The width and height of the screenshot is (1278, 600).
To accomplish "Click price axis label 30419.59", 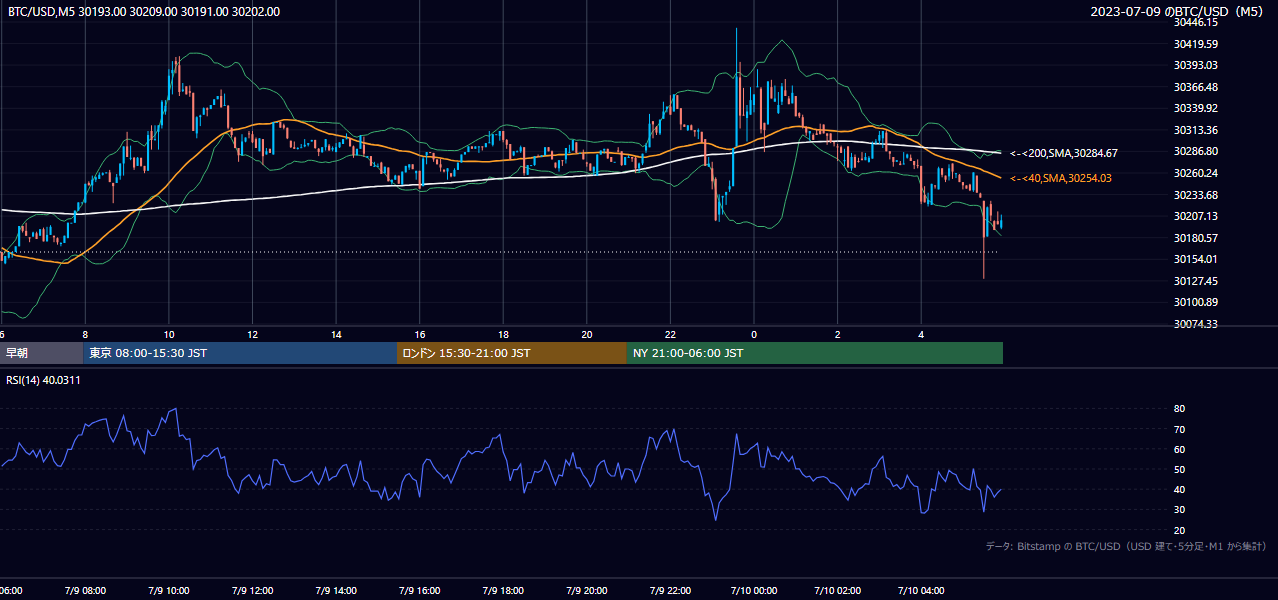I will coord(1195,44).
